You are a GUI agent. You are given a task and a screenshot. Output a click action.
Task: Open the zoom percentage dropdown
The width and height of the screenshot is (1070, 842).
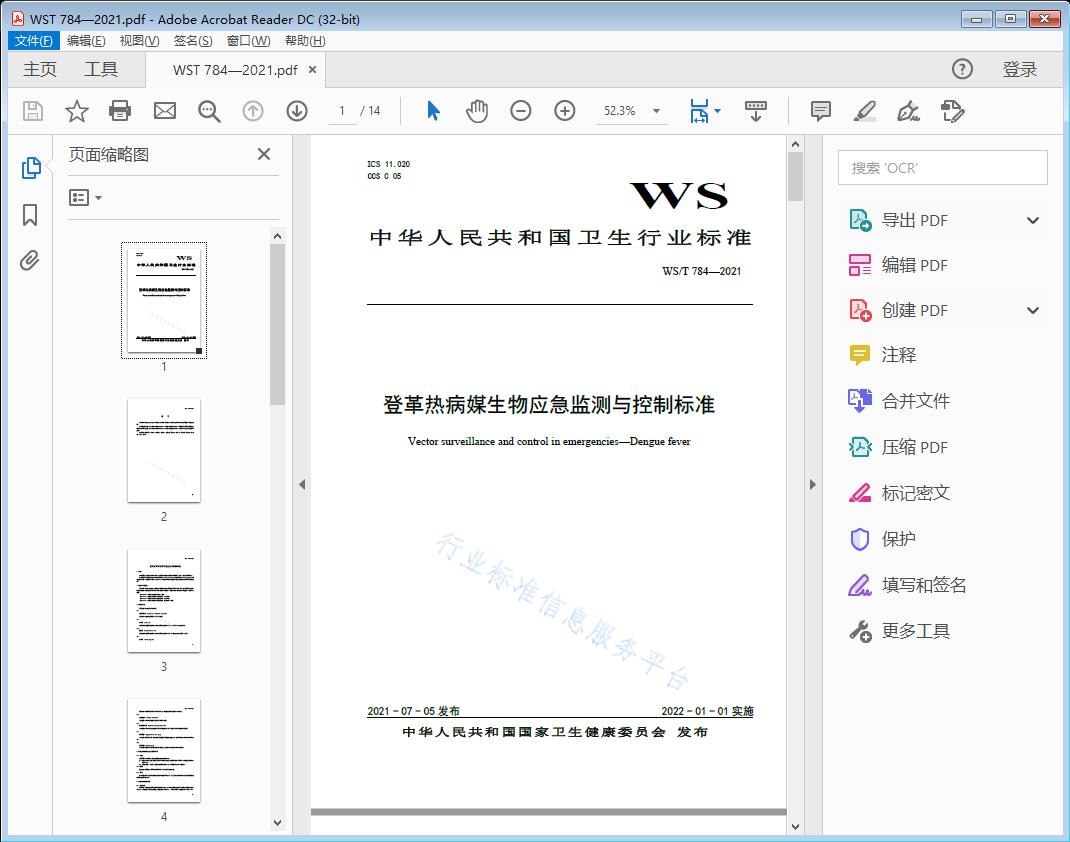point(631,111)
